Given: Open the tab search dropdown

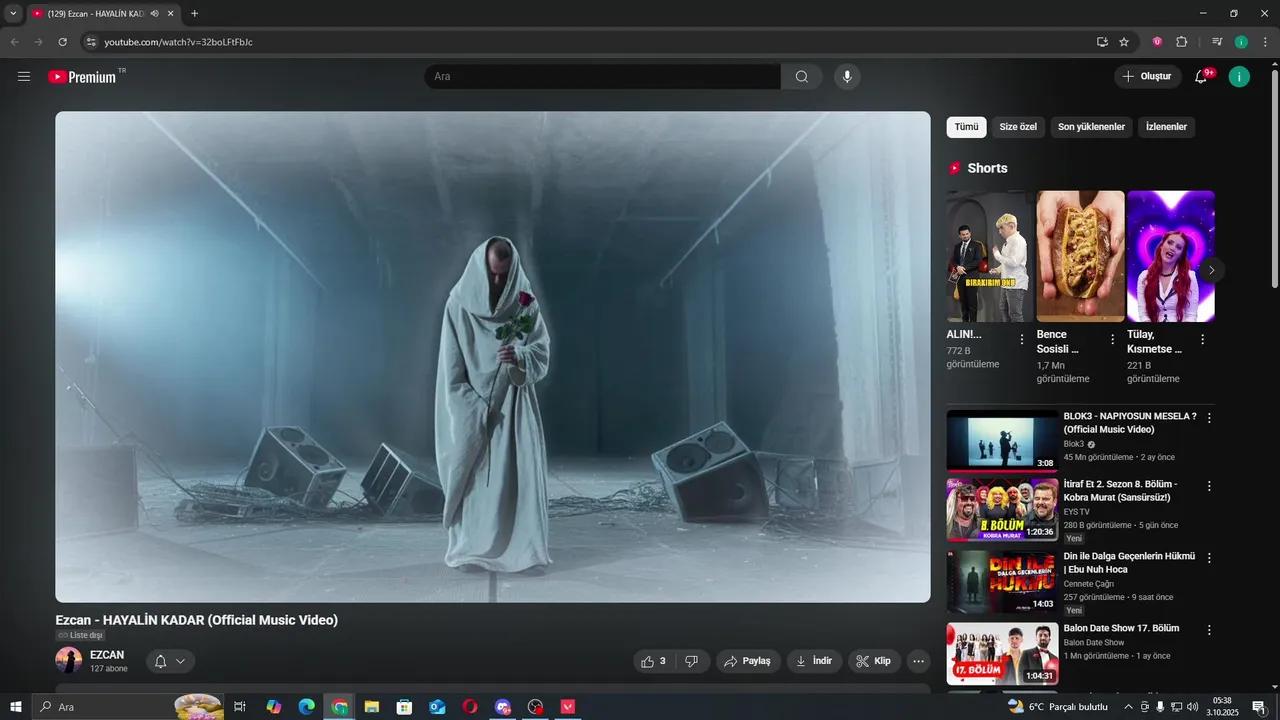Looking at the screenshot, I should [13, 14].
